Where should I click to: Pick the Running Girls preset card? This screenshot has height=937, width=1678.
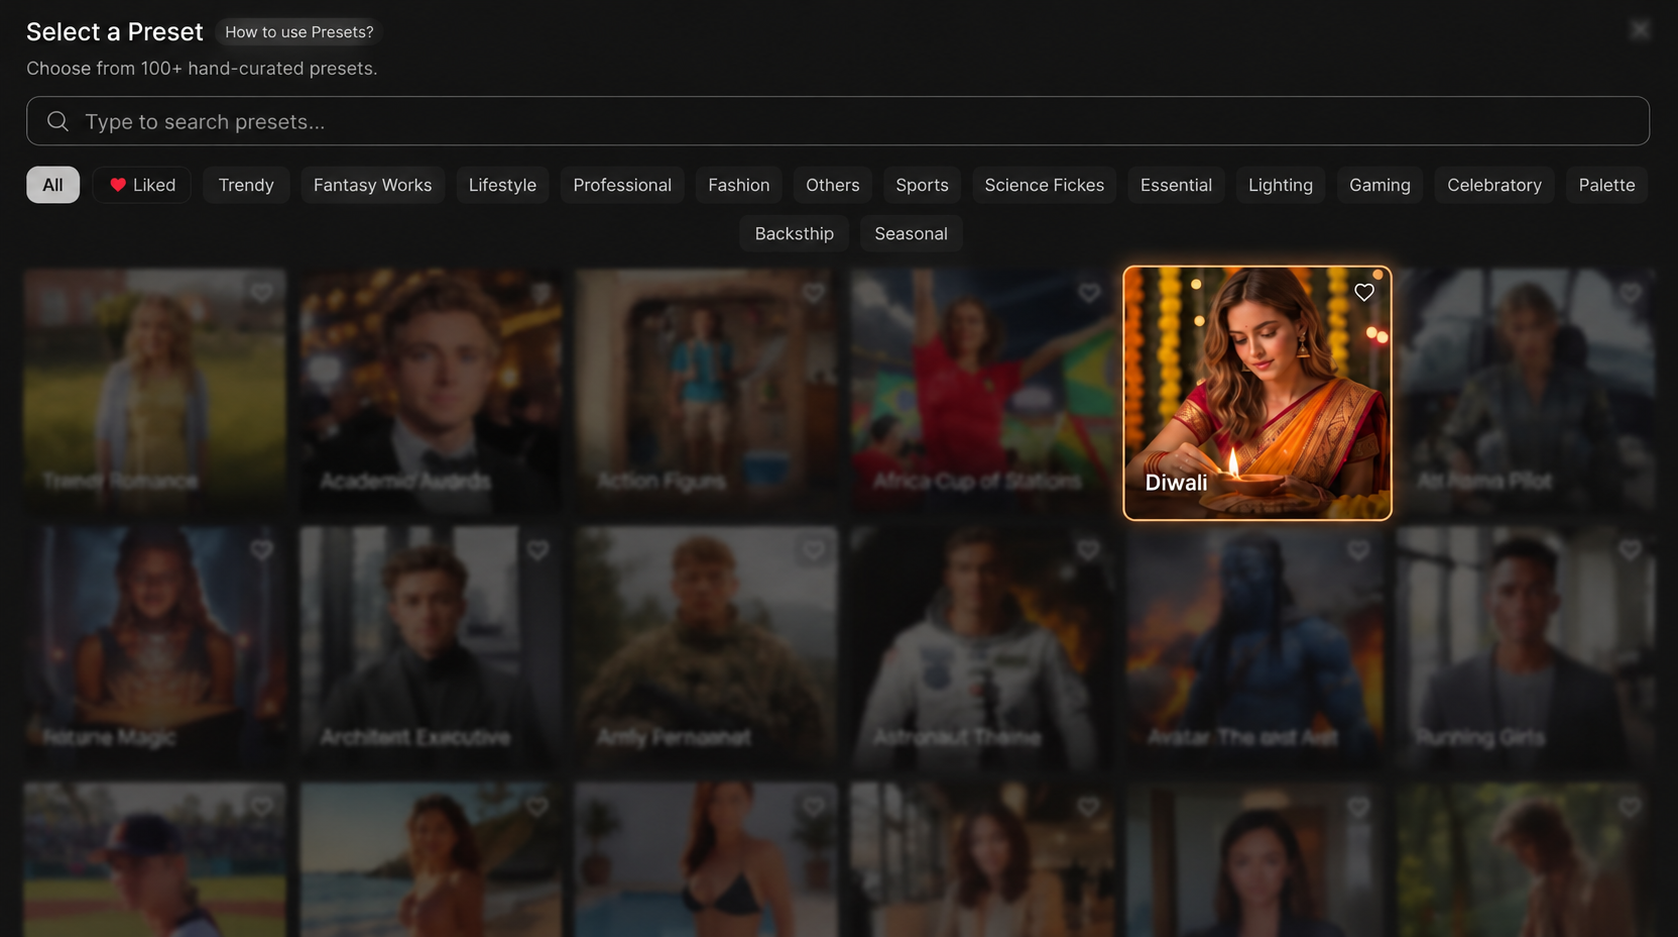(1526, 648)
